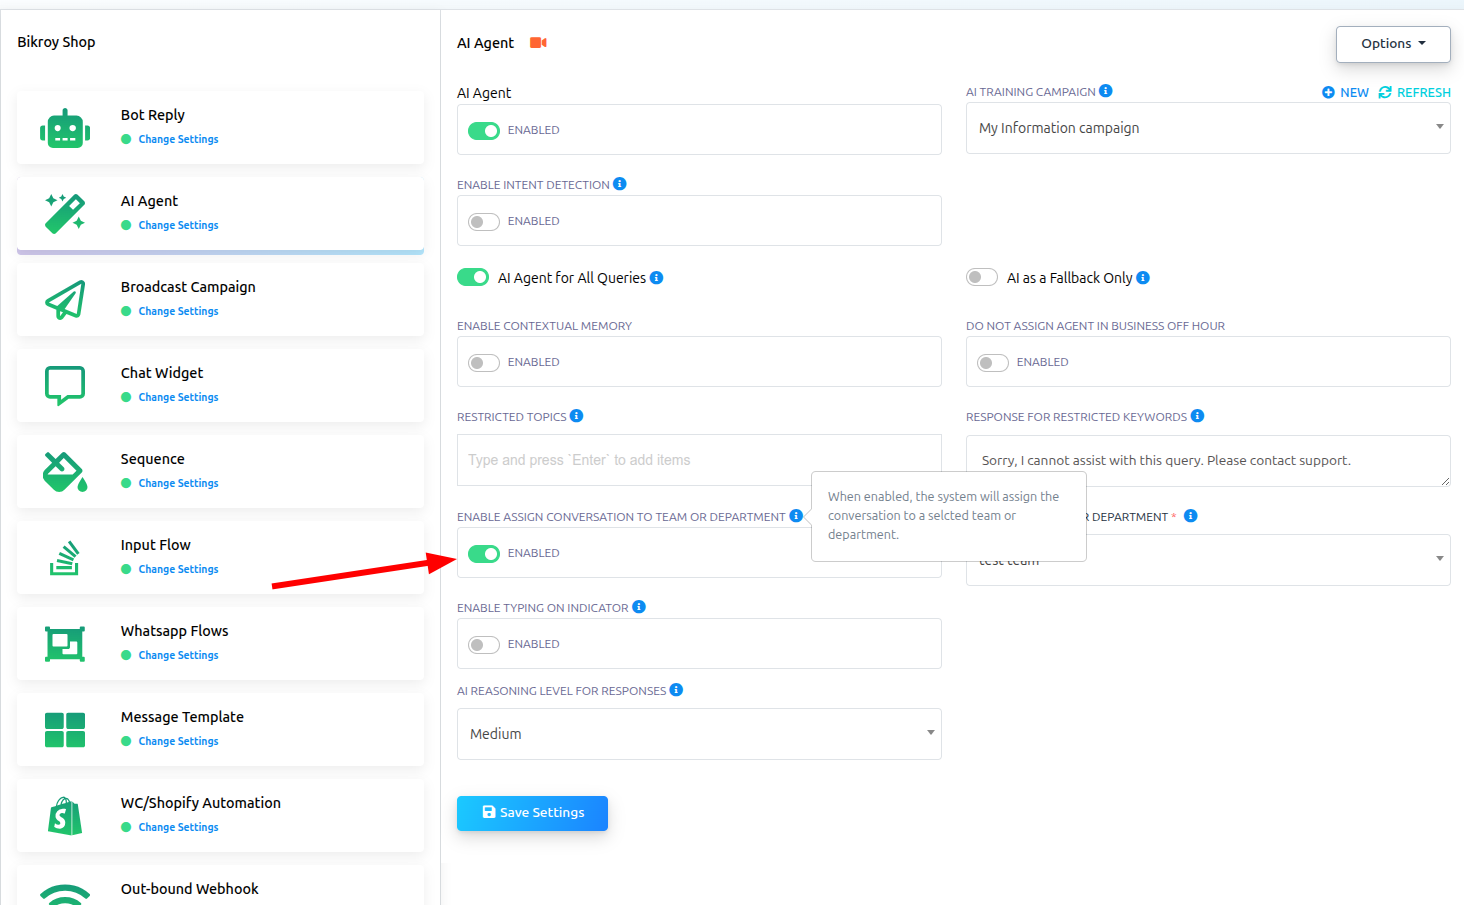Enable the contextual memory toggle
Screen dimensions: 1464x905
(x=484, y=363)
